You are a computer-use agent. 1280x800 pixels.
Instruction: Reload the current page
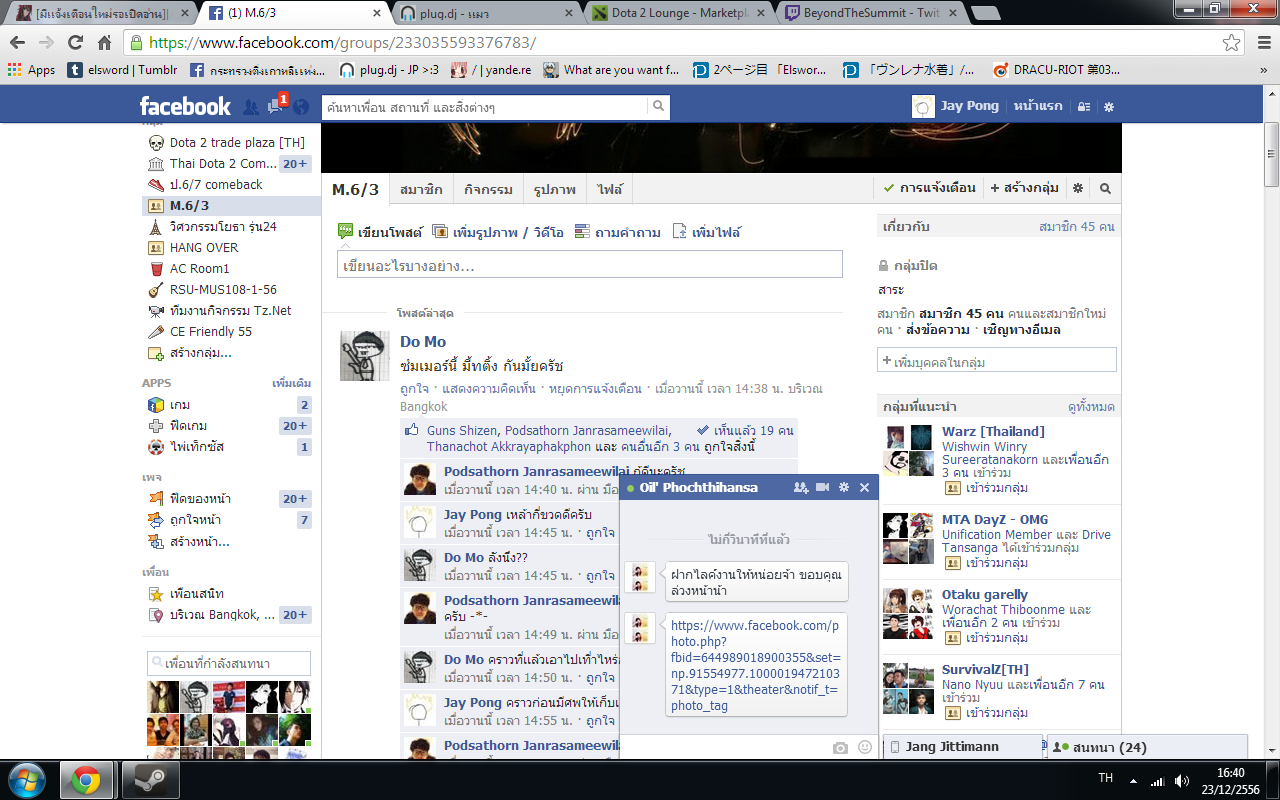[x=75, y=43]
